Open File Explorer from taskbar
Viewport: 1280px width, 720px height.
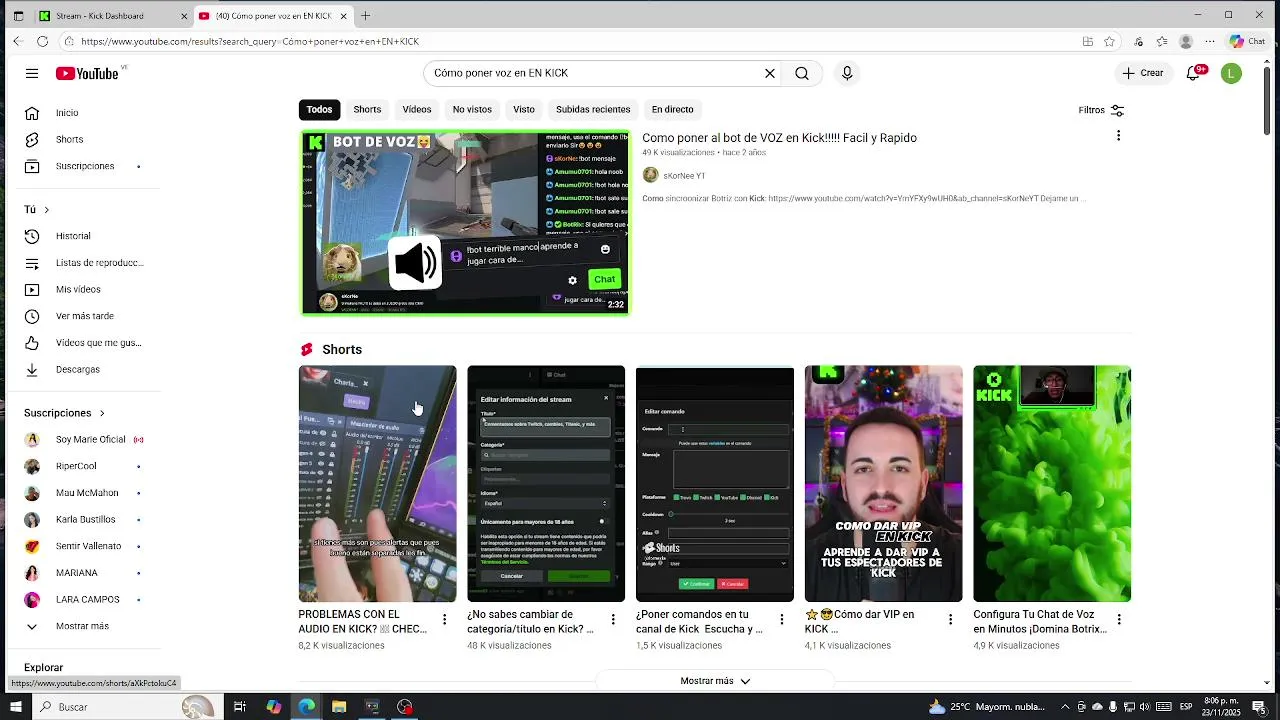pos(339,707)
